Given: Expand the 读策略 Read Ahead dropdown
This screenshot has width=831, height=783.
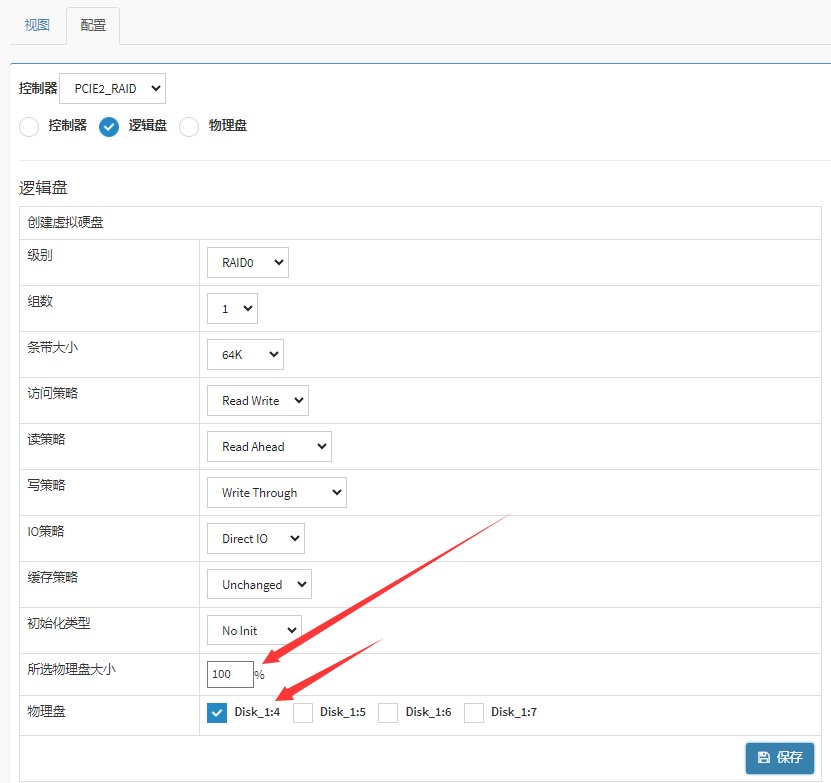Looking at the screenshot, I should 269,447.
